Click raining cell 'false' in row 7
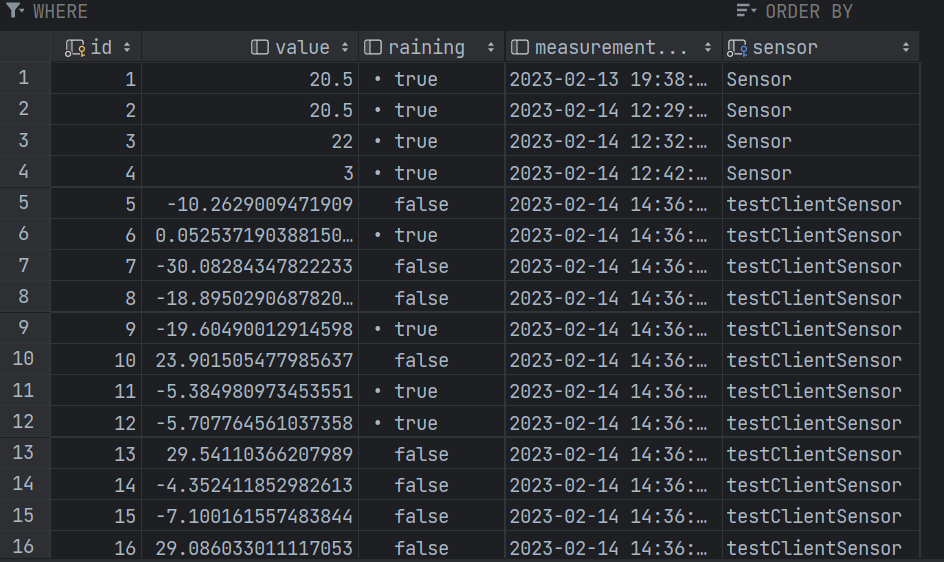This screenshot has width=944, height=562. (x=432, y=266)
